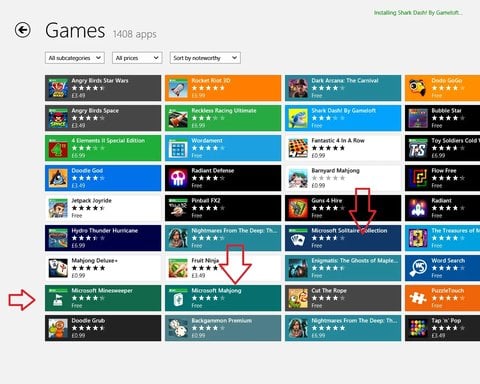Click the Guns 4 Hire icon
Viewport: 480px width, 384px height.
[298, 208]
